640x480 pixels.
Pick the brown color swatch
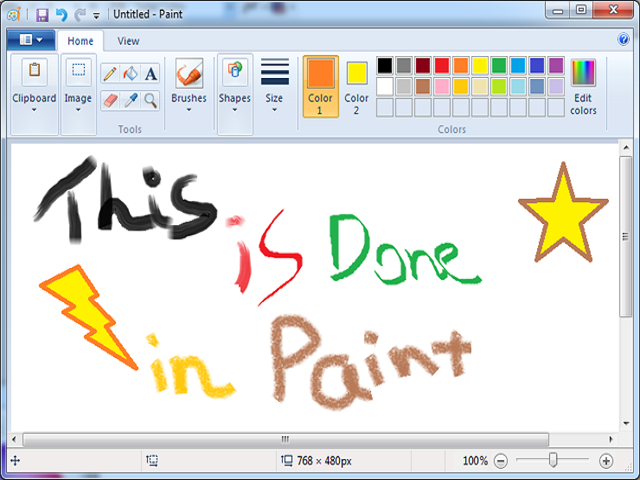point(423,87)
